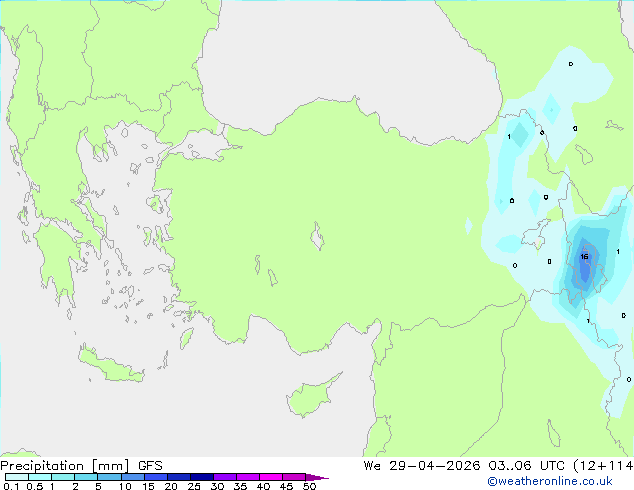
Task: Click the 20–25 mm legend swatch
Action: pyautogui.click(x=179, y=477)
